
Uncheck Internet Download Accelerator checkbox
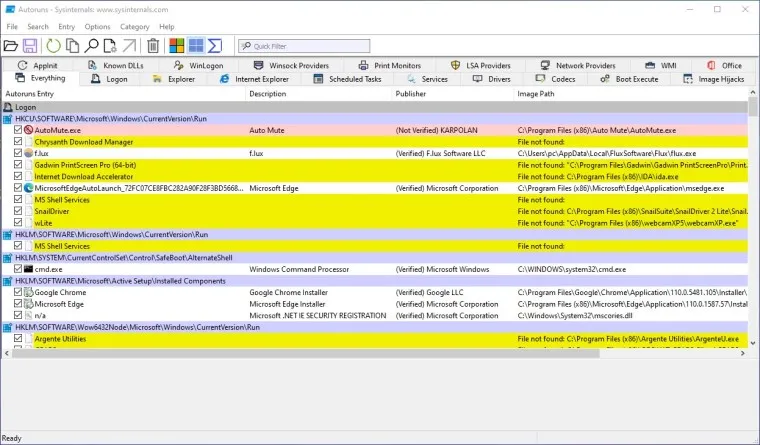pos(18,176)
